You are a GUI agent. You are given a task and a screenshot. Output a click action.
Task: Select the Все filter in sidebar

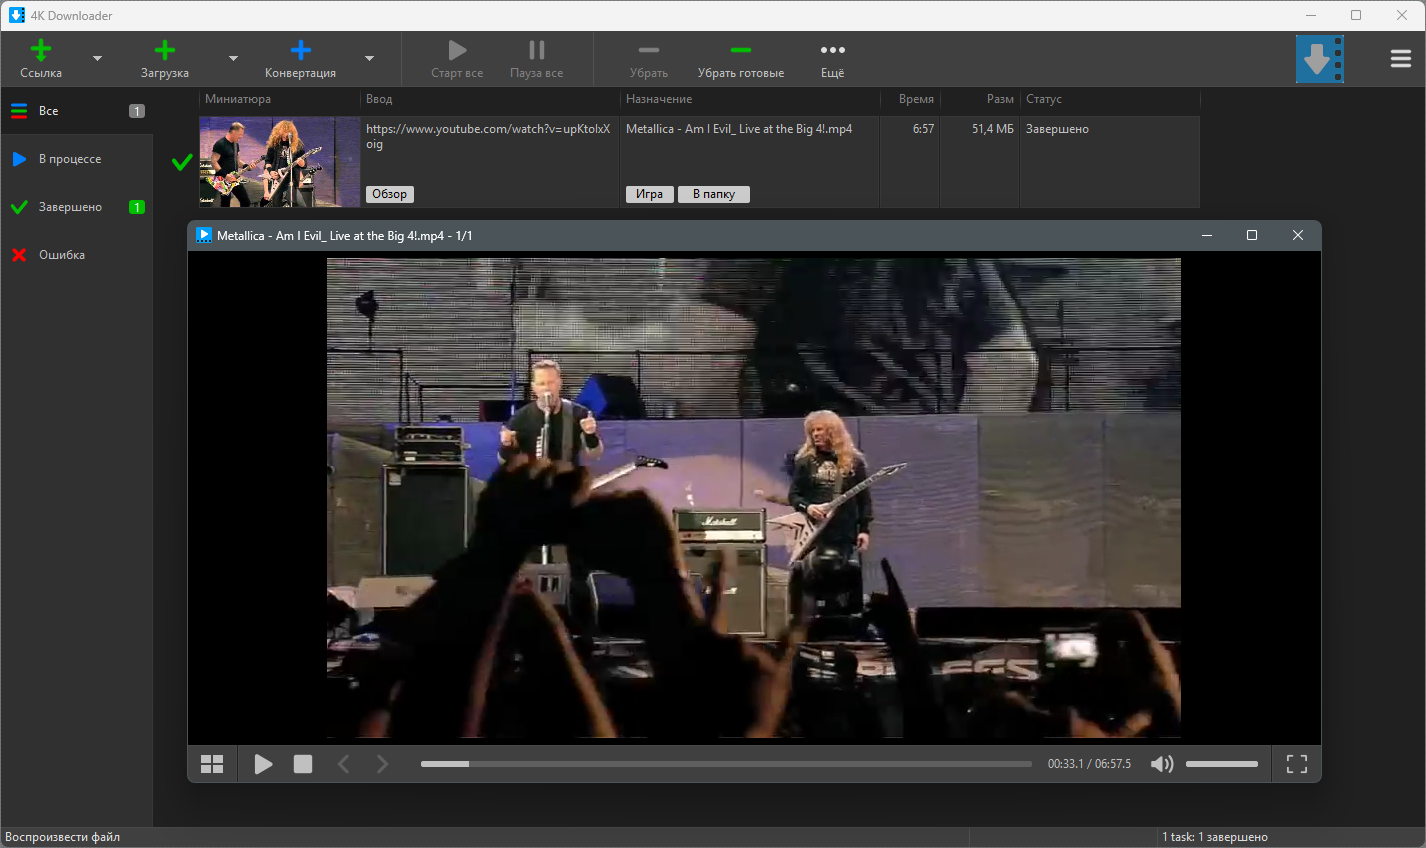pyautogui.click(x=77, y=111)
